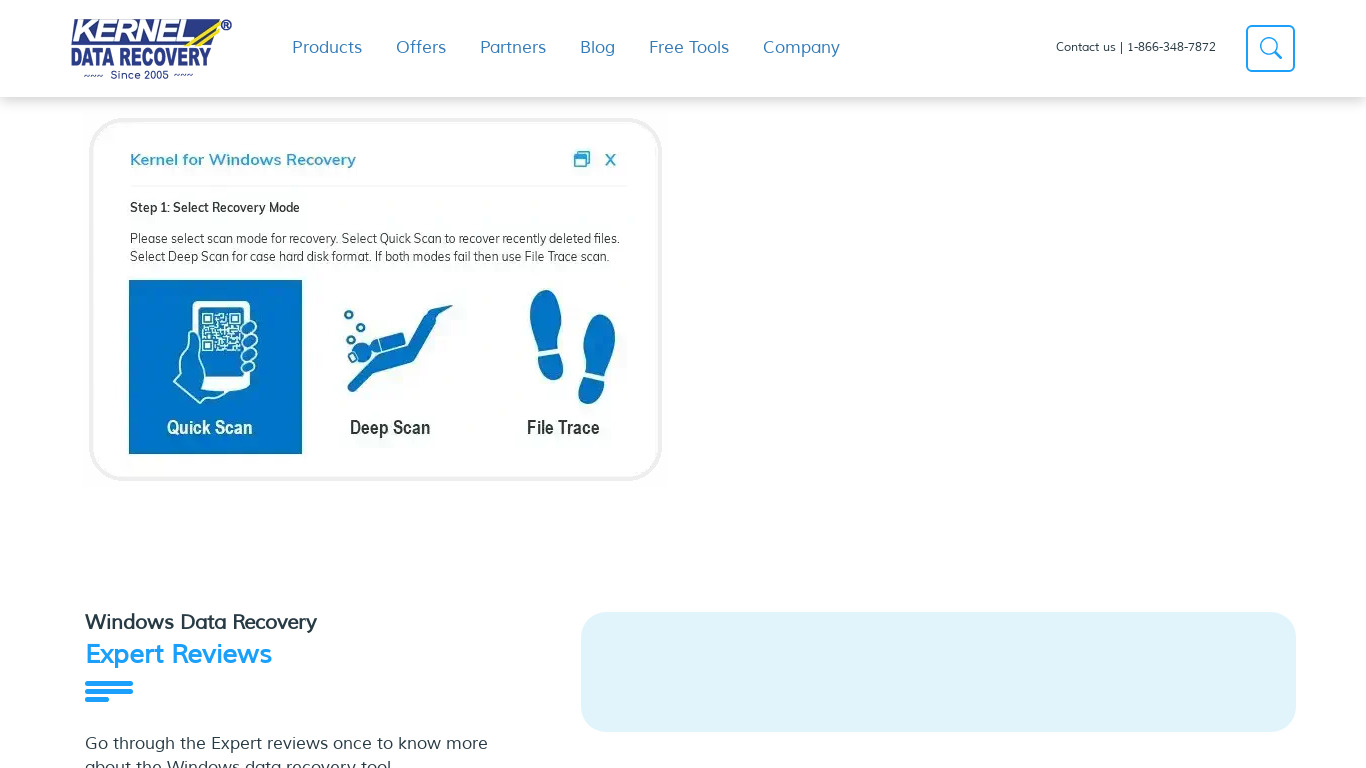Close the Kernel for Windows Recovery dialog
This screenshot has height=768, width=1366.
click(x=610, y=160)
